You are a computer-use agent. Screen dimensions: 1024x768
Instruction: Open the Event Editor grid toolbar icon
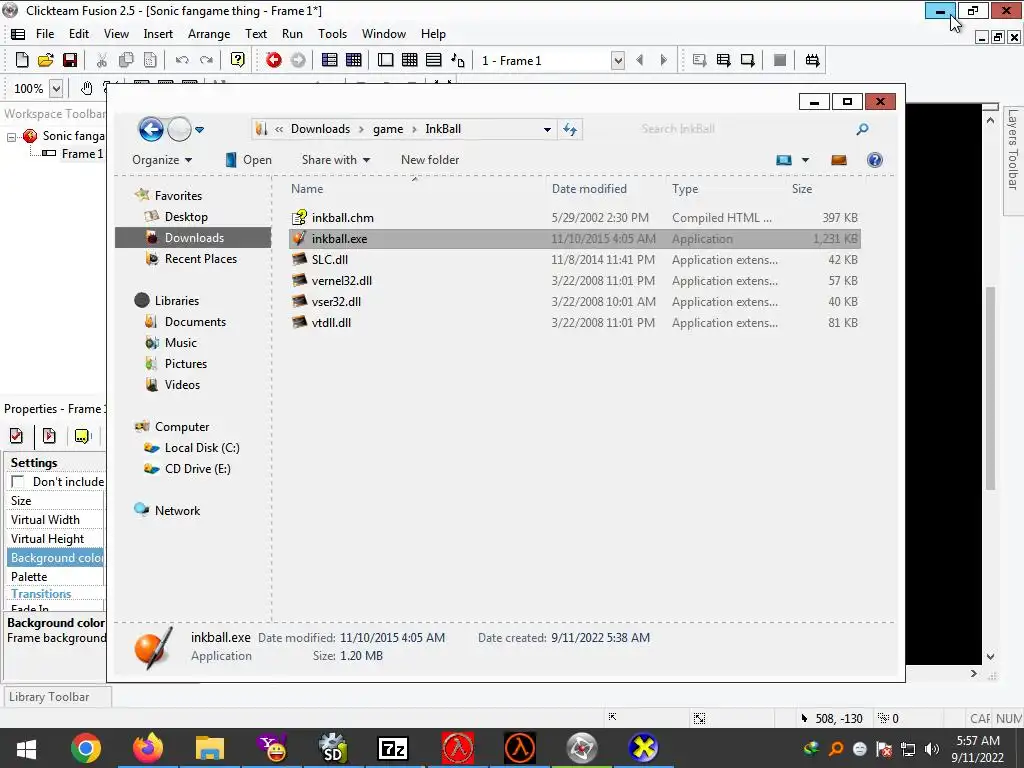pyautogui.click(x=409, y=60)
